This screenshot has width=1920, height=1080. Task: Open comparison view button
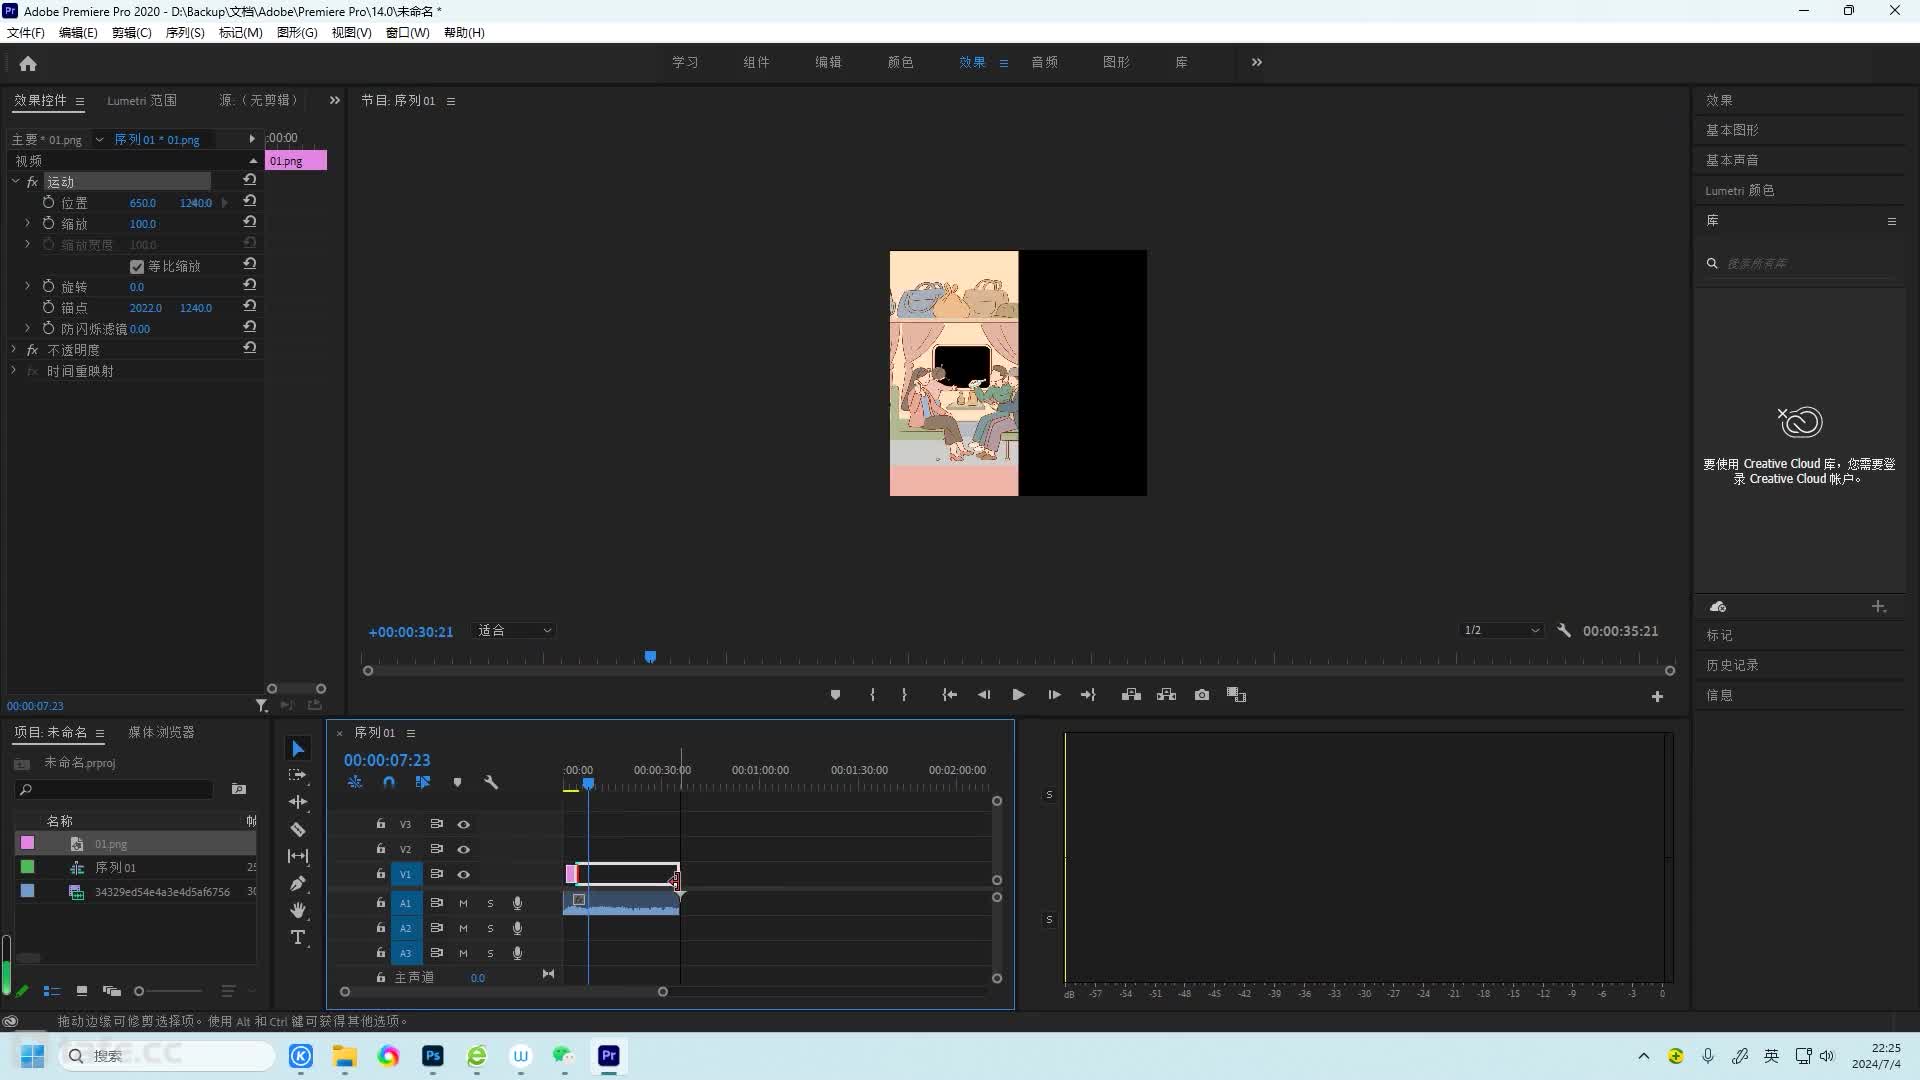pyautogui.click(x=1237, y=695)
